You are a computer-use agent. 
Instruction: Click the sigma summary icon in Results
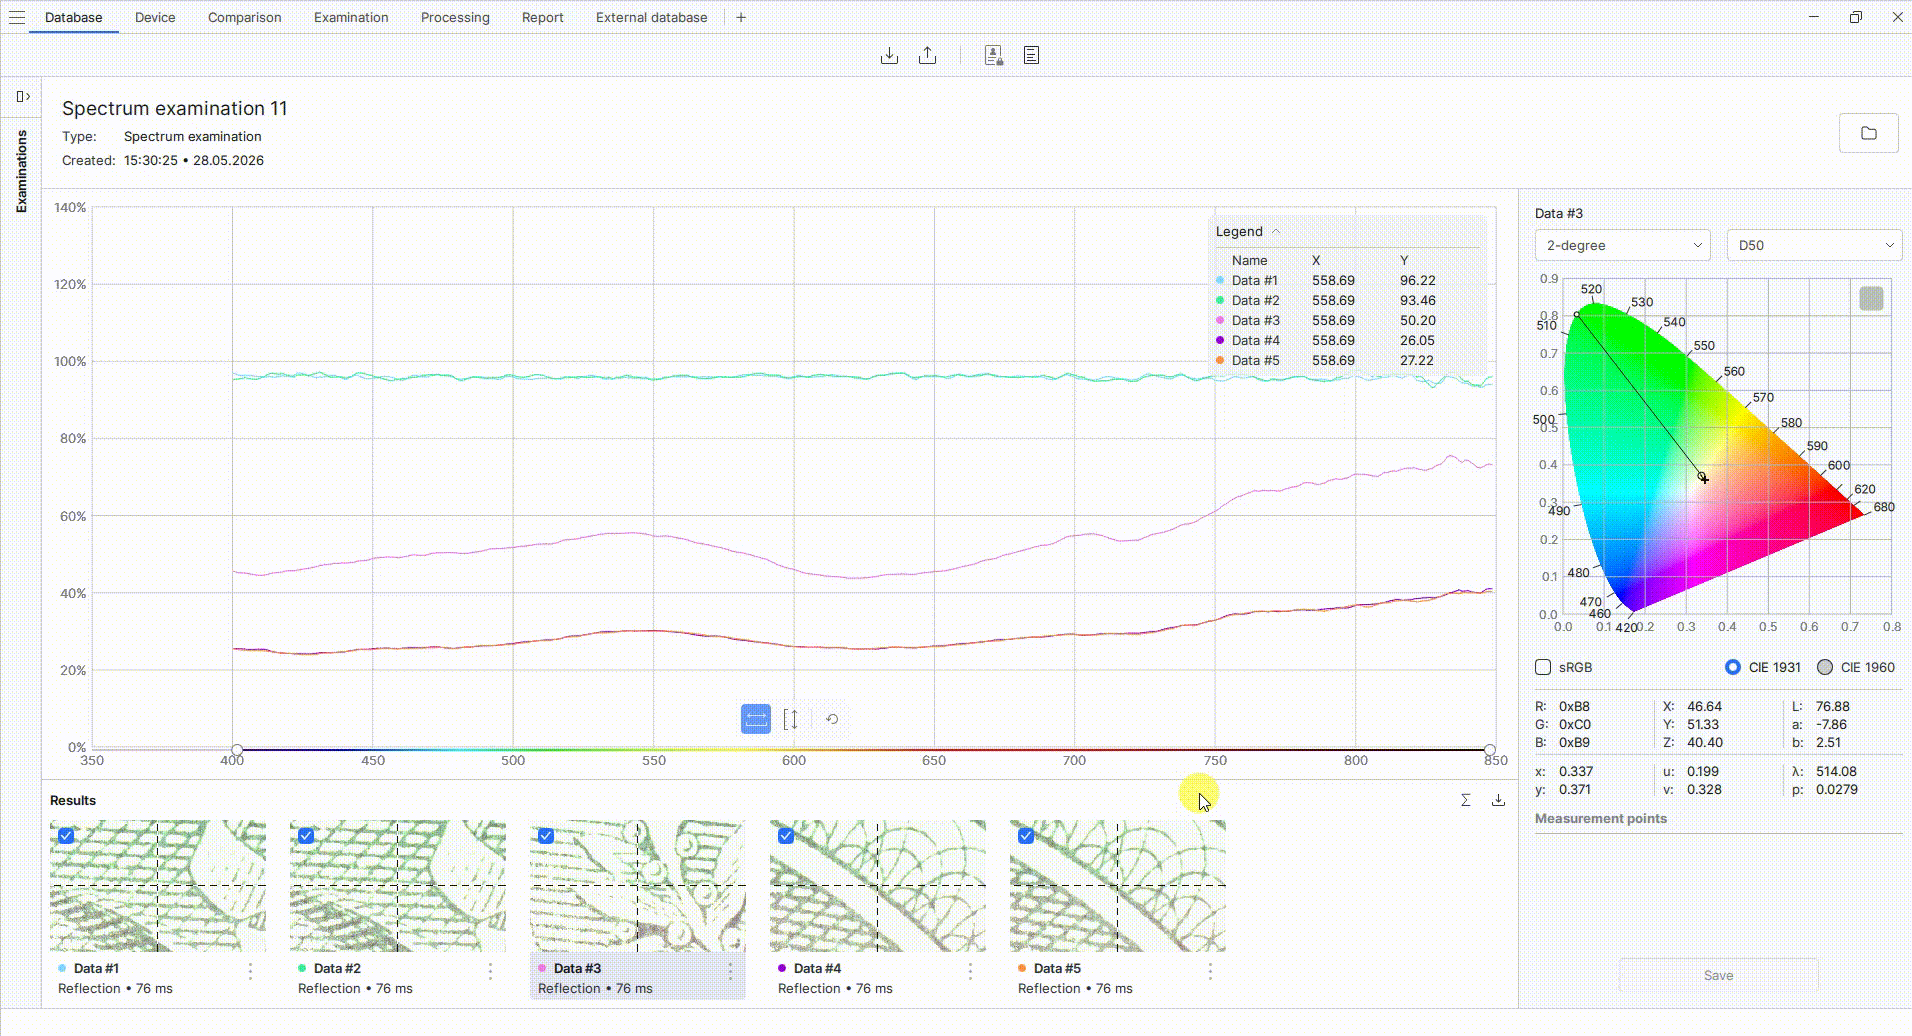[x=1465, y=800]
